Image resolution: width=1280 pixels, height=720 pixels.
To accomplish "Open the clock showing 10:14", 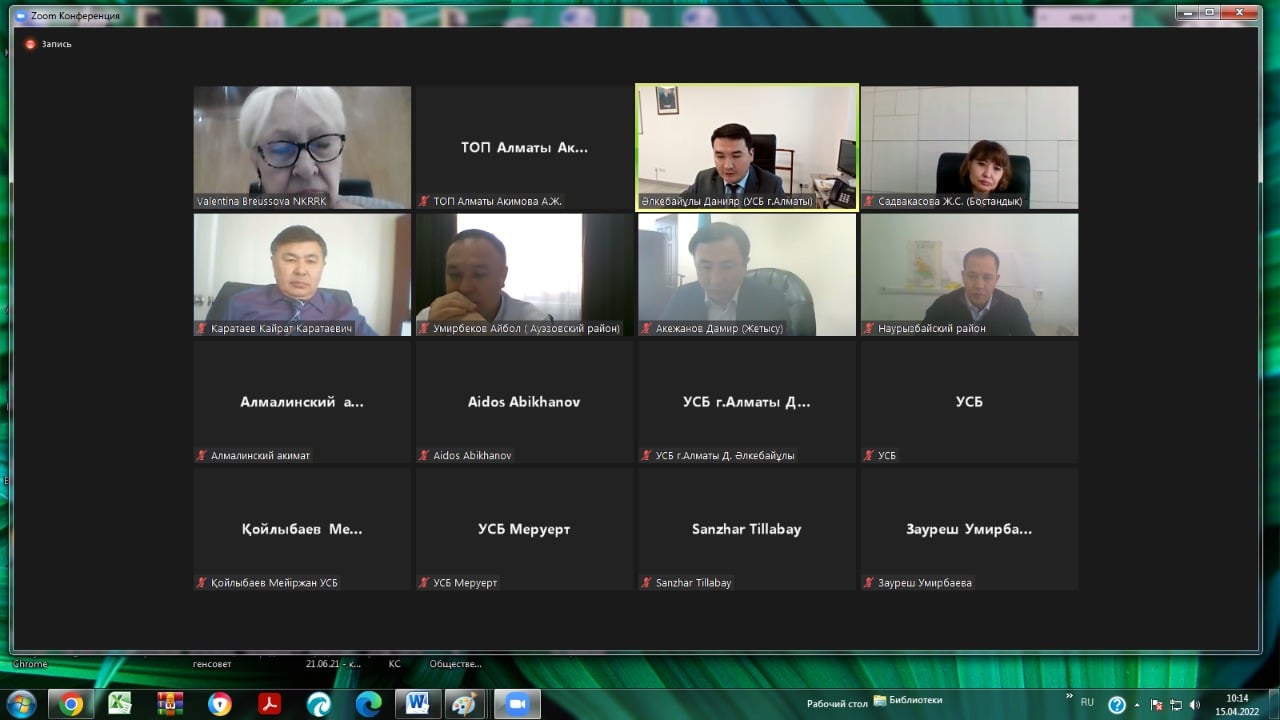I will coord(1238,704).
